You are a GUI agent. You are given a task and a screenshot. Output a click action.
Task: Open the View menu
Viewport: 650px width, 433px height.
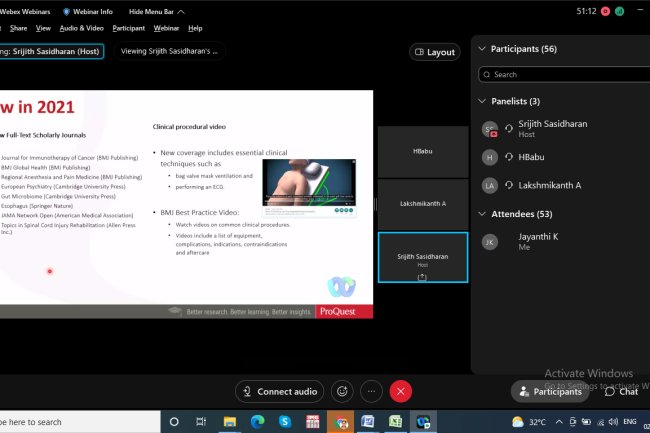point(43,28)
